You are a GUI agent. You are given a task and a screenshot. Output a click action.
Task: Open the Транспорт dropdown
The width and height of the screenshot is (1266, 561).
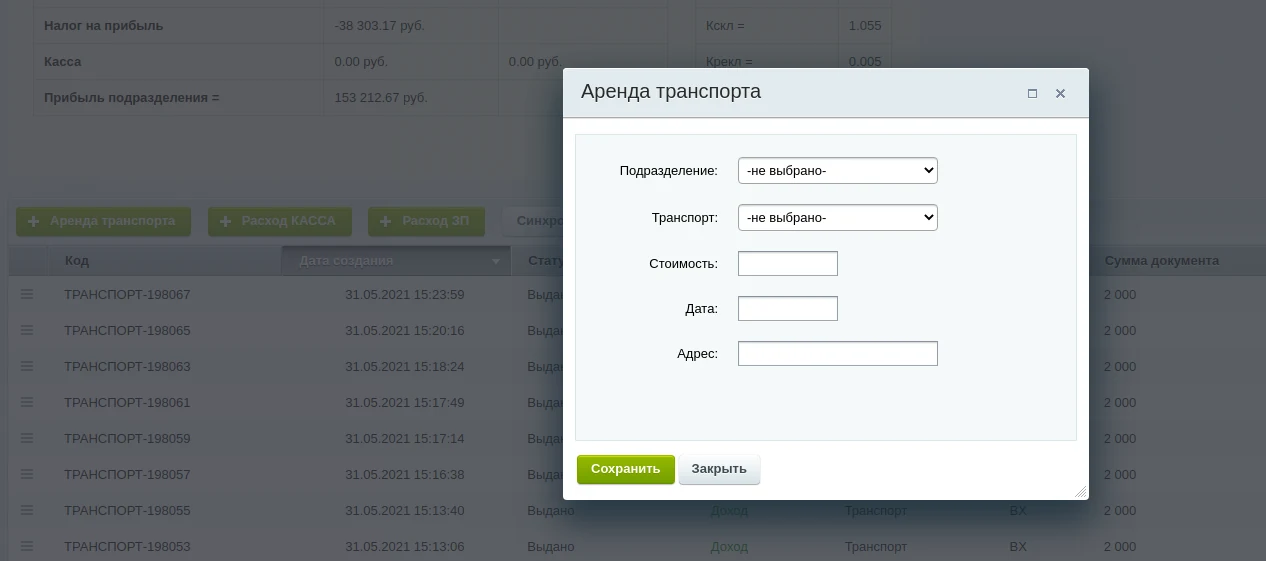[x=838, y=217]
